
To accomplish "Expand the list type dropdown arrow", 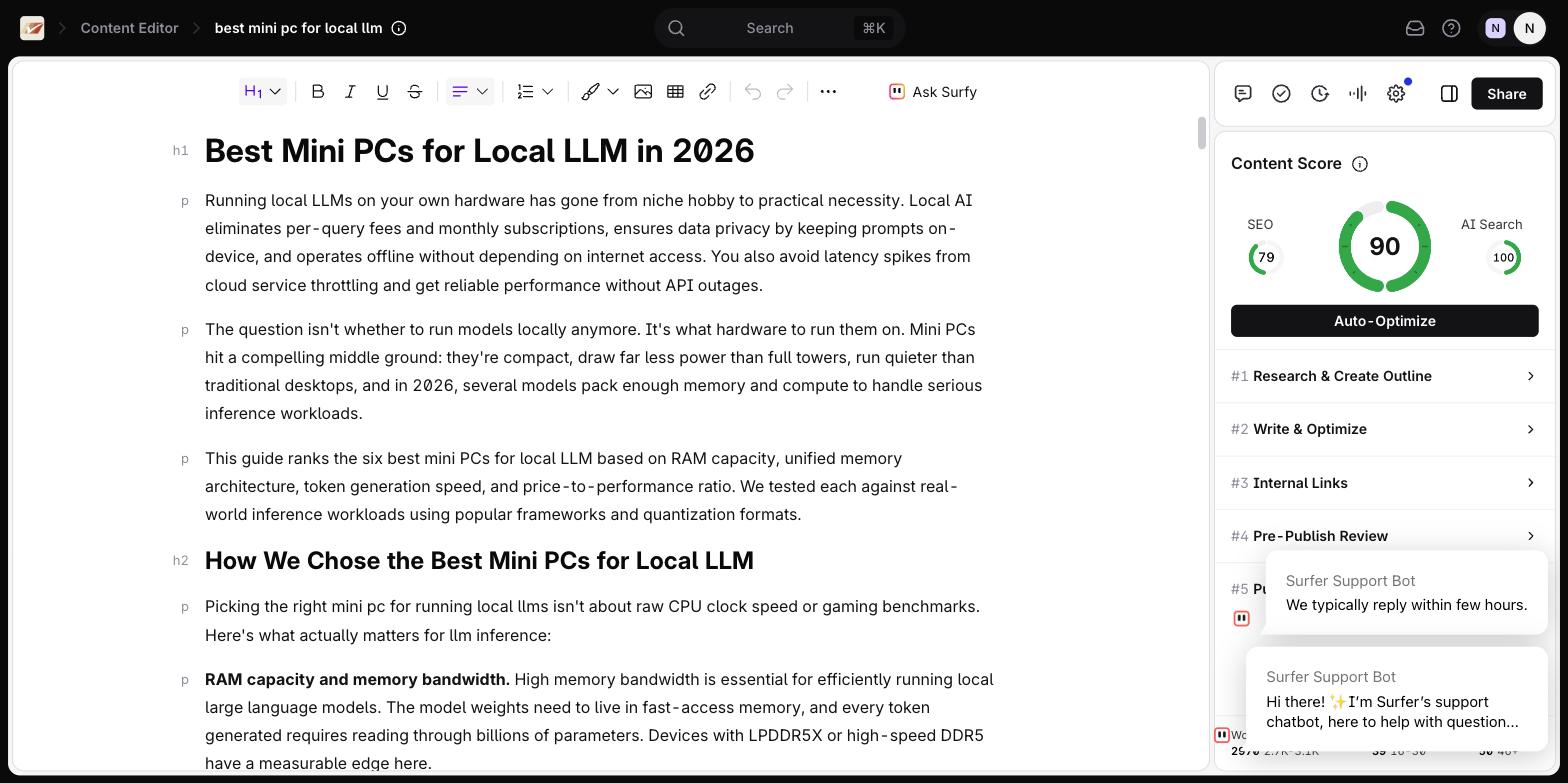I will tap(548, 91).
